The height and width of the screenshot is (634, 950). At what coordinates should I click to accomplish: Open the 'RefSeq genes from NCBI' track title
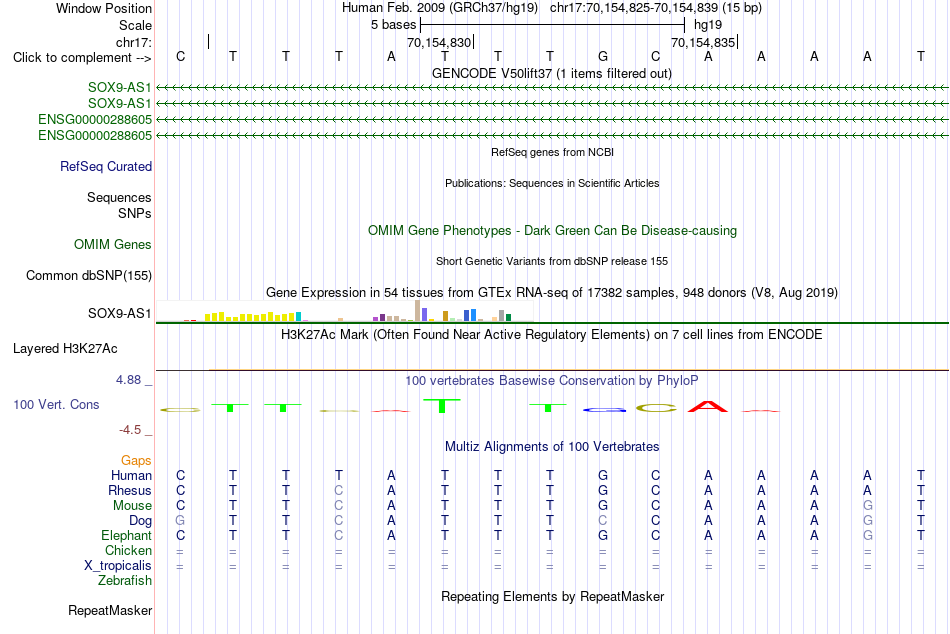coord(552,152)
